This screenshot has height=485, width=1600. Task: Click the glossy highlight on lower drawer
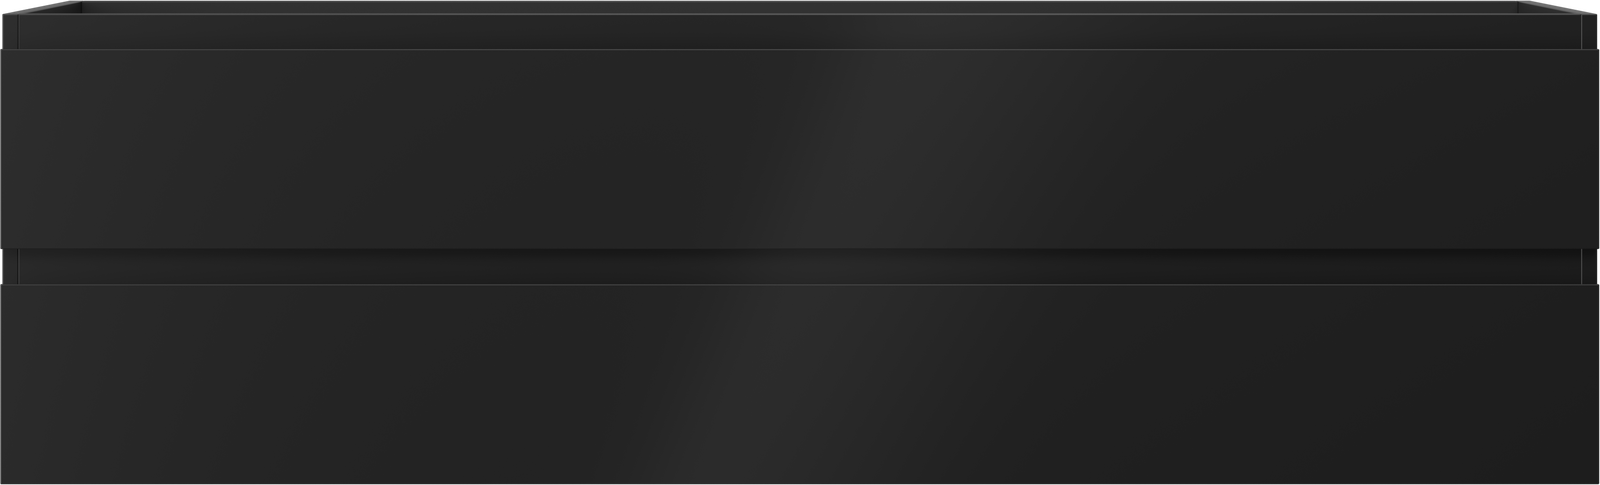click(x=790, y=384)
